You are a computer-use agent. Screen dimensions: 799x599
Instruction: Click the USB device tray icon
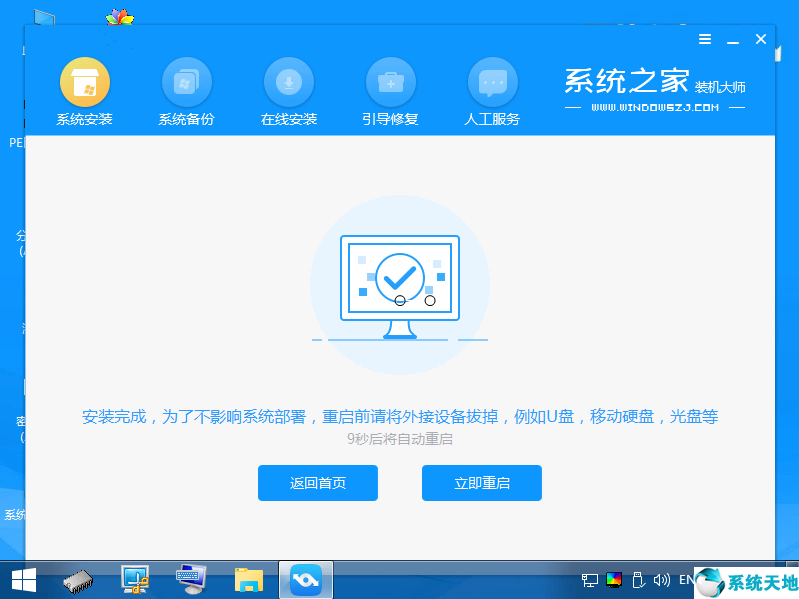click(638, 580)
